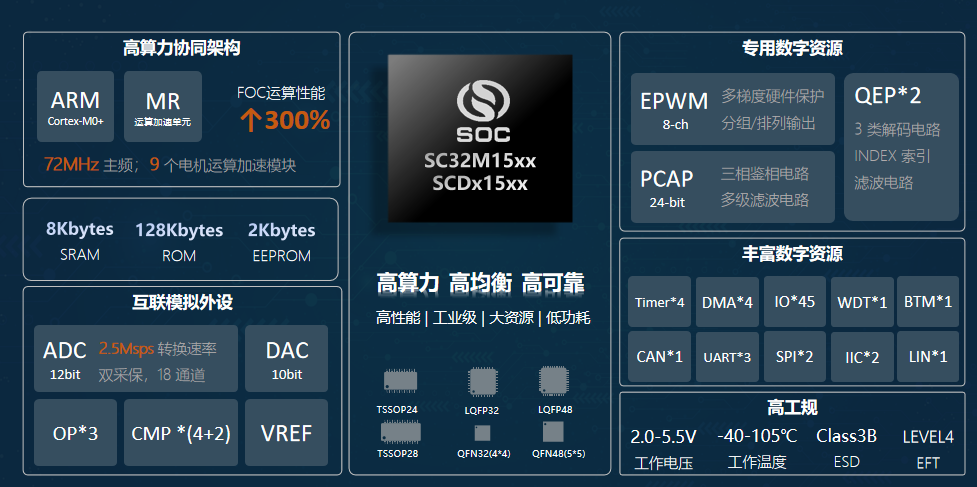The image size is (977, 487).
Task: Click the MR acceleration unit block
Action: click(163, 106)
